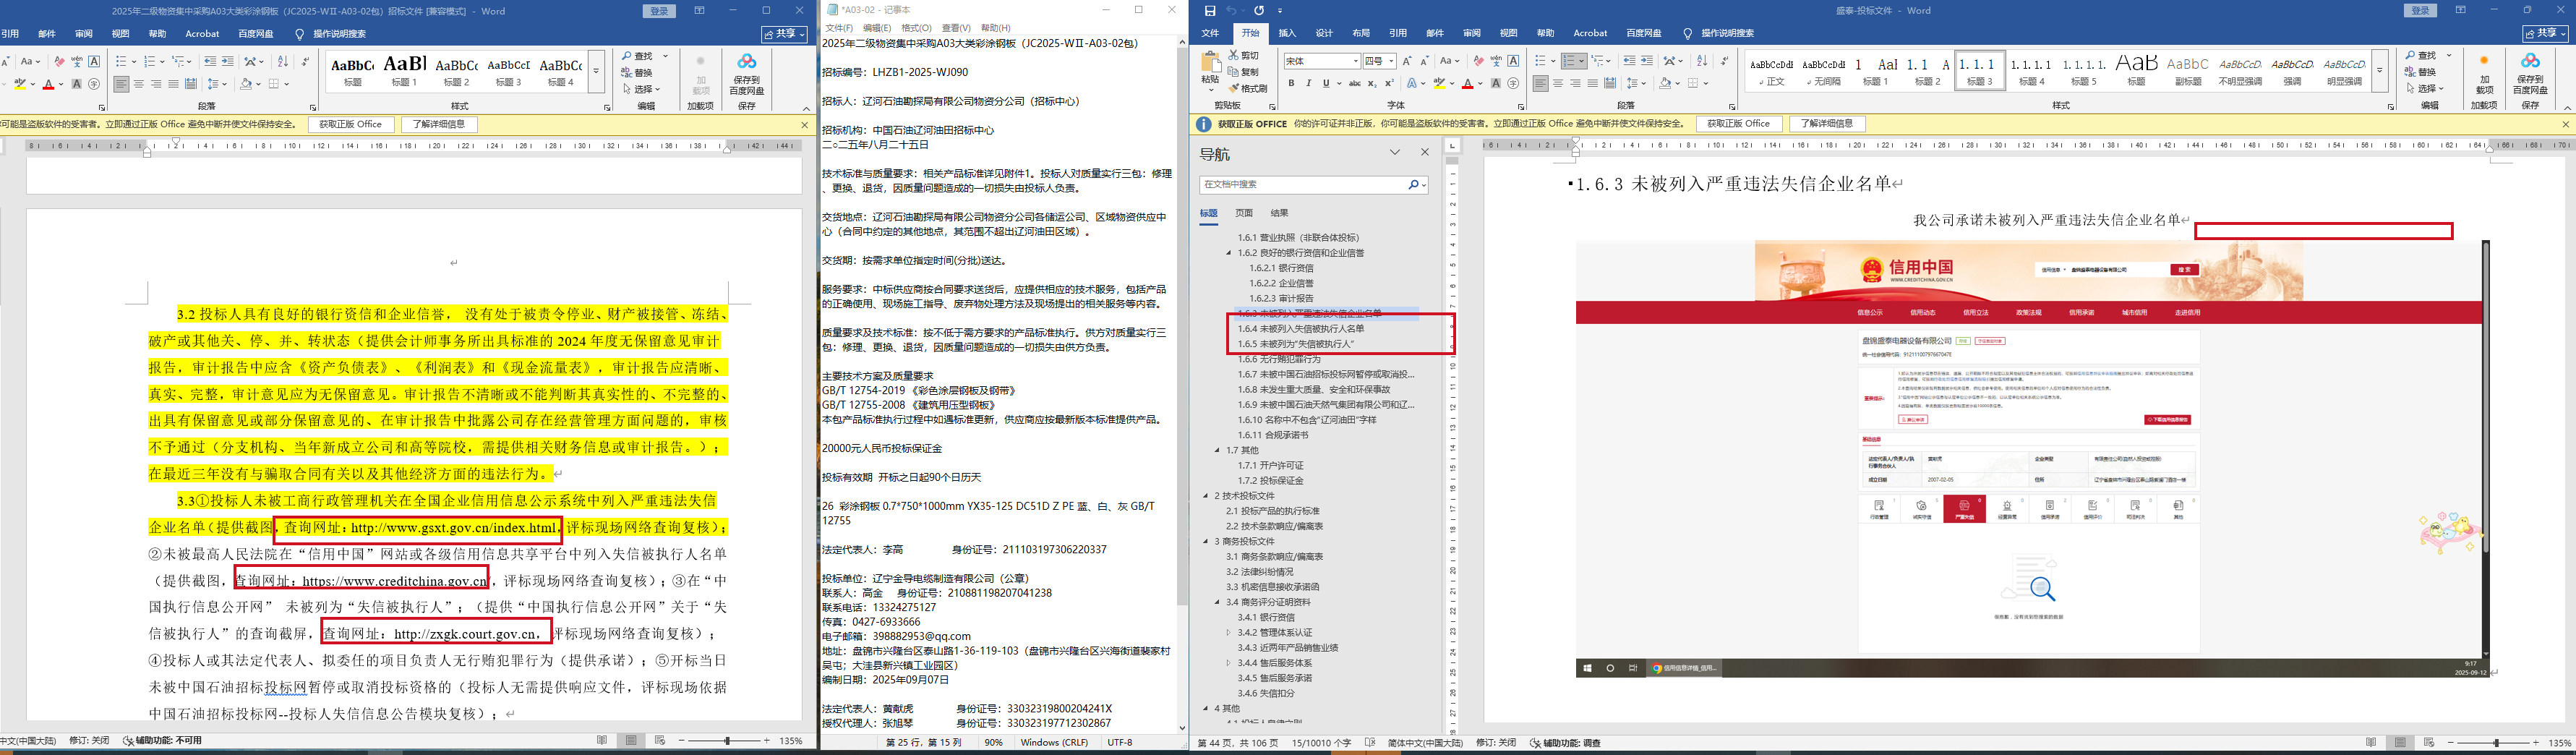The image size is (2576, 755).
Task: Toggle Italic in the right Word window
Action: point(1309,83)
